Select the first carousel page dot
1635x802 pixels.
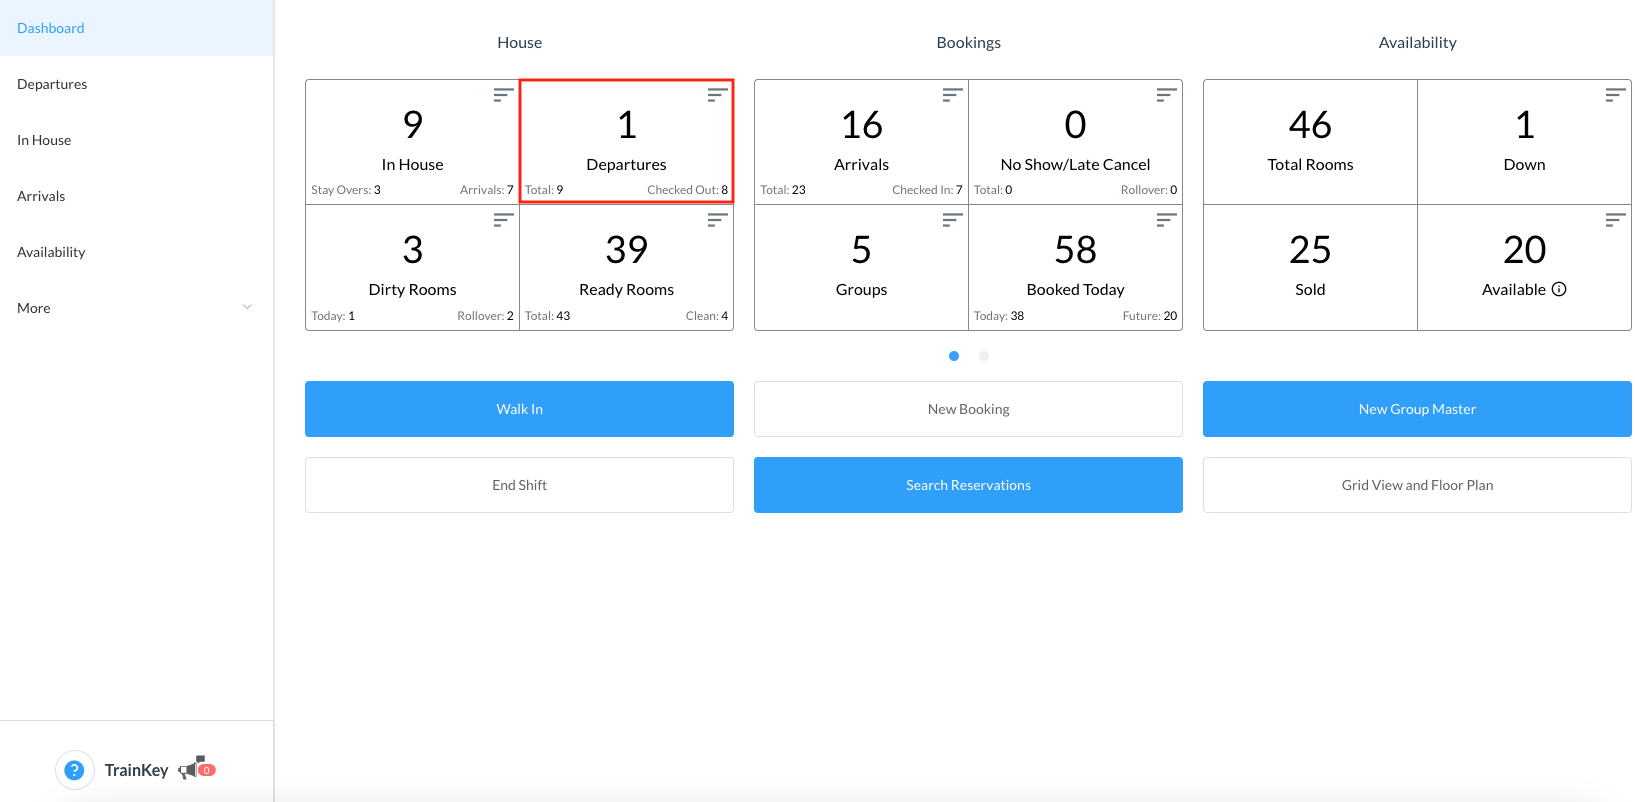click(x=954, y=356)
